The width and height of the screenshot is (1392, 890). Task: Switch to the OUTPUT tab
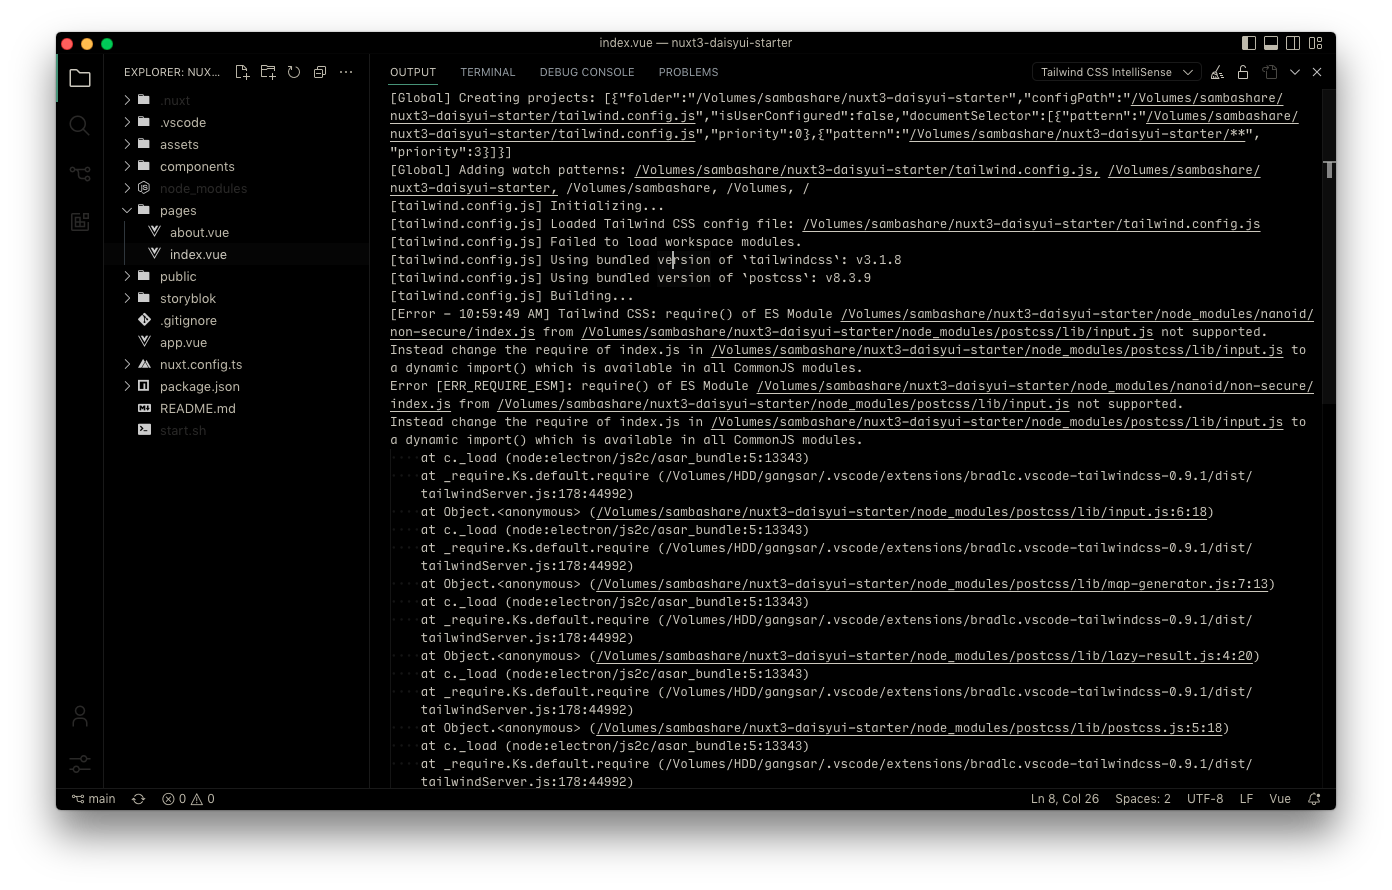point(413,72)
